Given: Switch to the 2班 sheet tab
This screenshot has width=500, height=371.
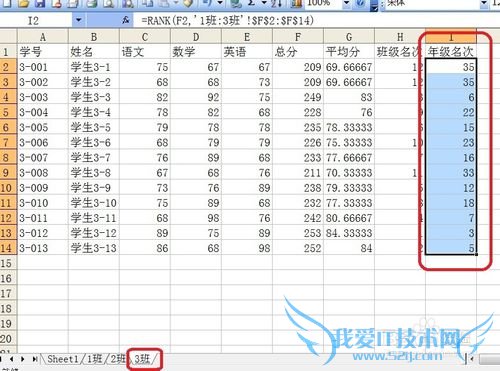Looking at the screenshot, I should pos(118,359).
